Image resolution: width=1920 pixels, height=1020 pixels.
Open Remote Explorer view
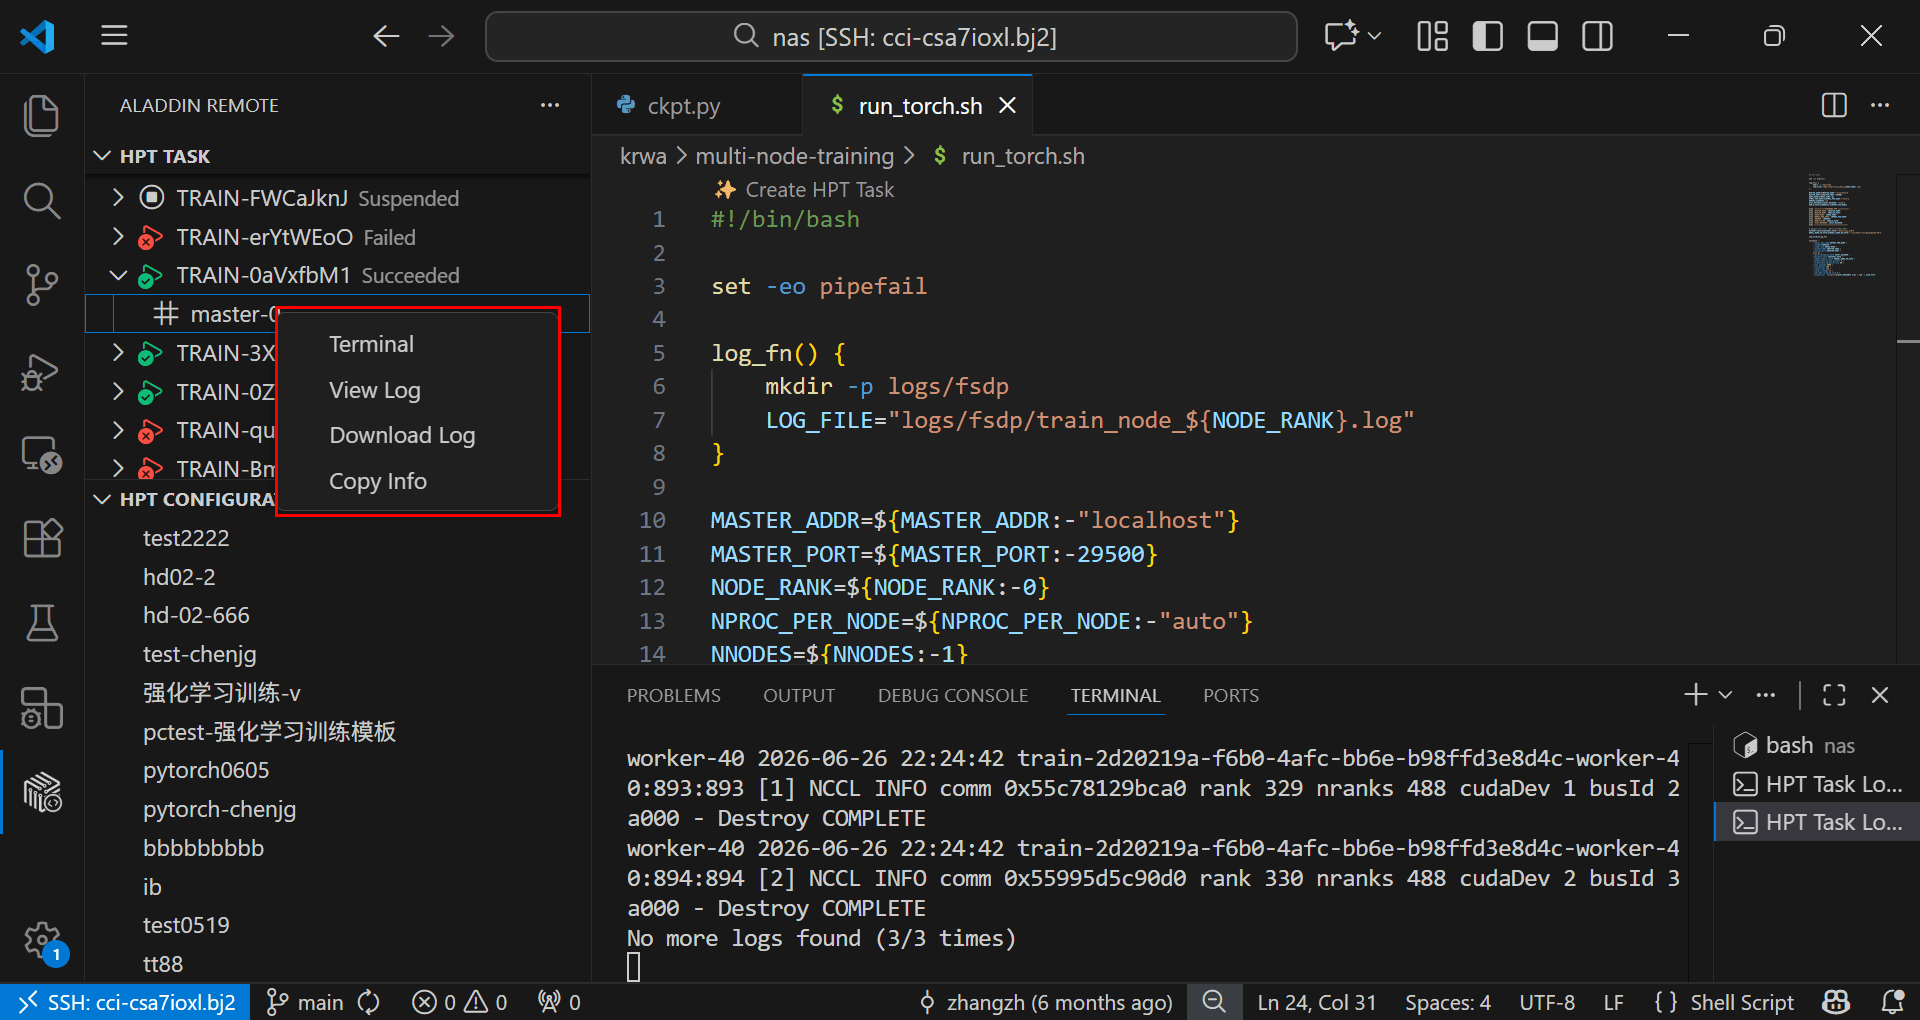41,455
